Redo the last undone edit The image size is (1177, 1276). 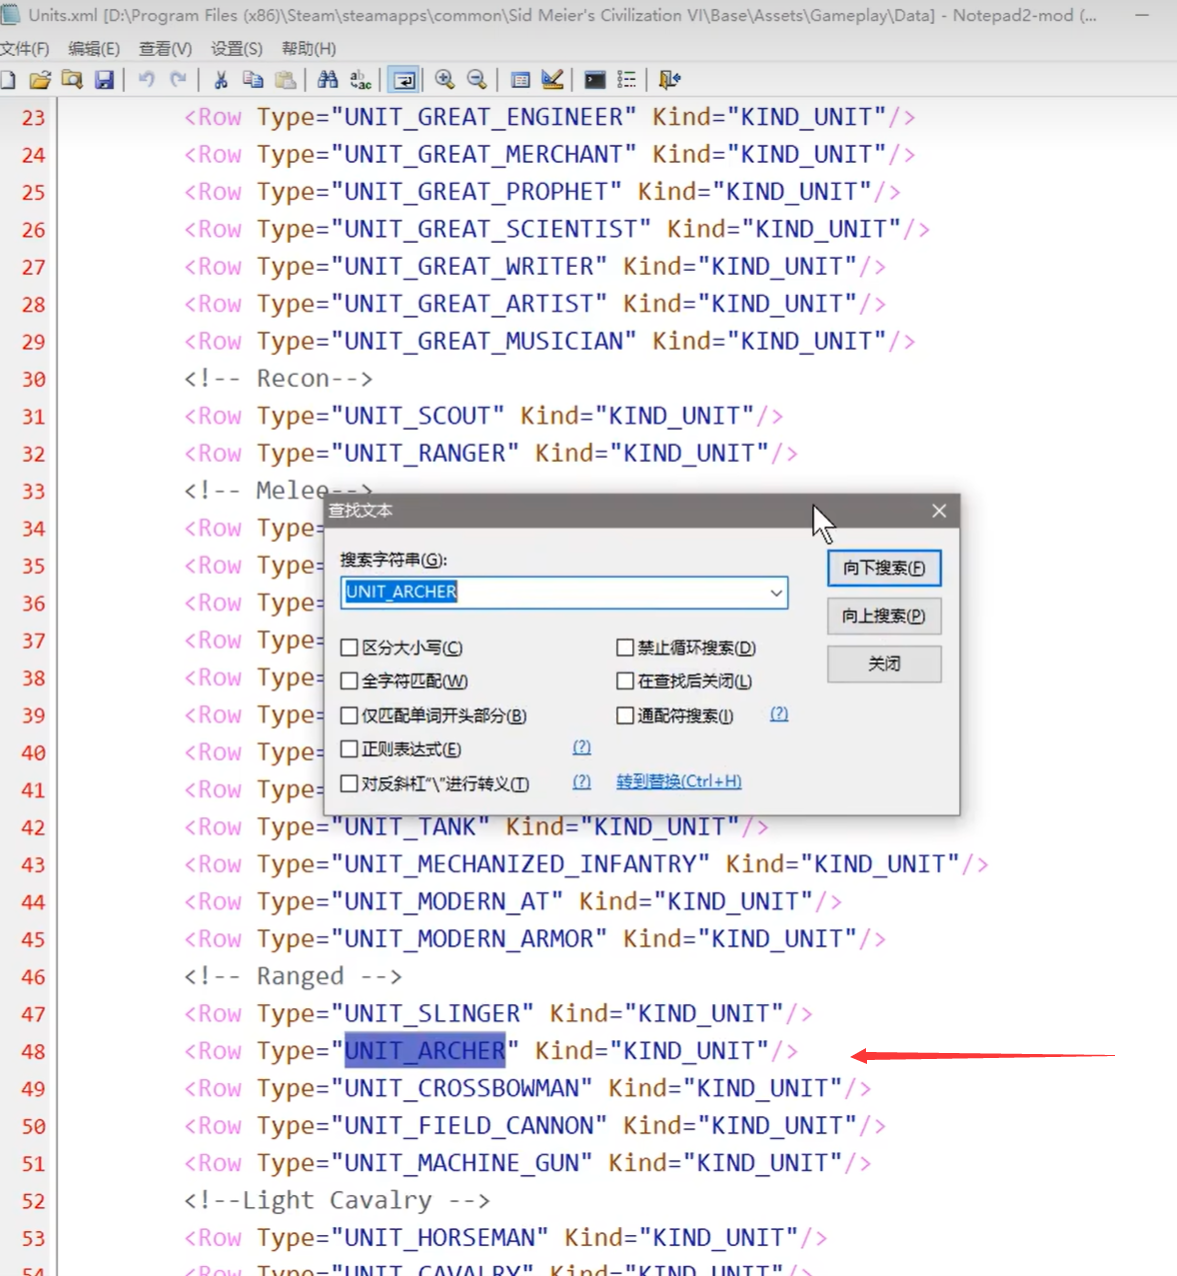(x=179, y=80)
